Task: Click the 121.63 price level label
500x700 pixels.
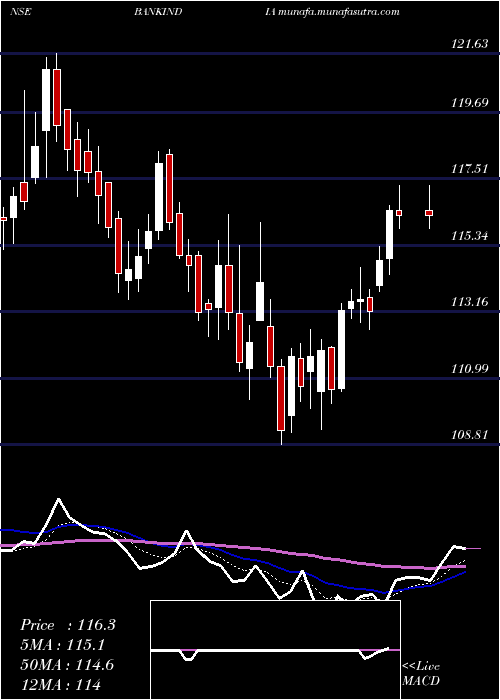Action: (x=470, y=43)
